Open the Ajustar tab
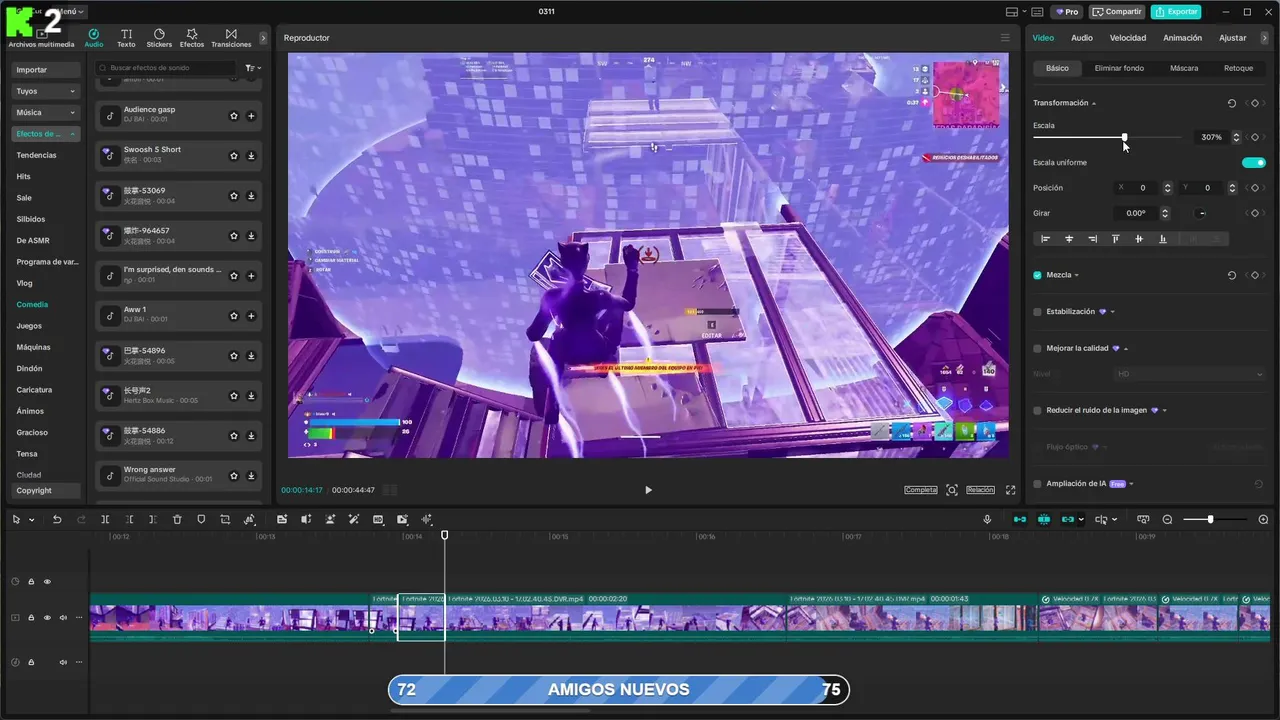 [1233, 38]
